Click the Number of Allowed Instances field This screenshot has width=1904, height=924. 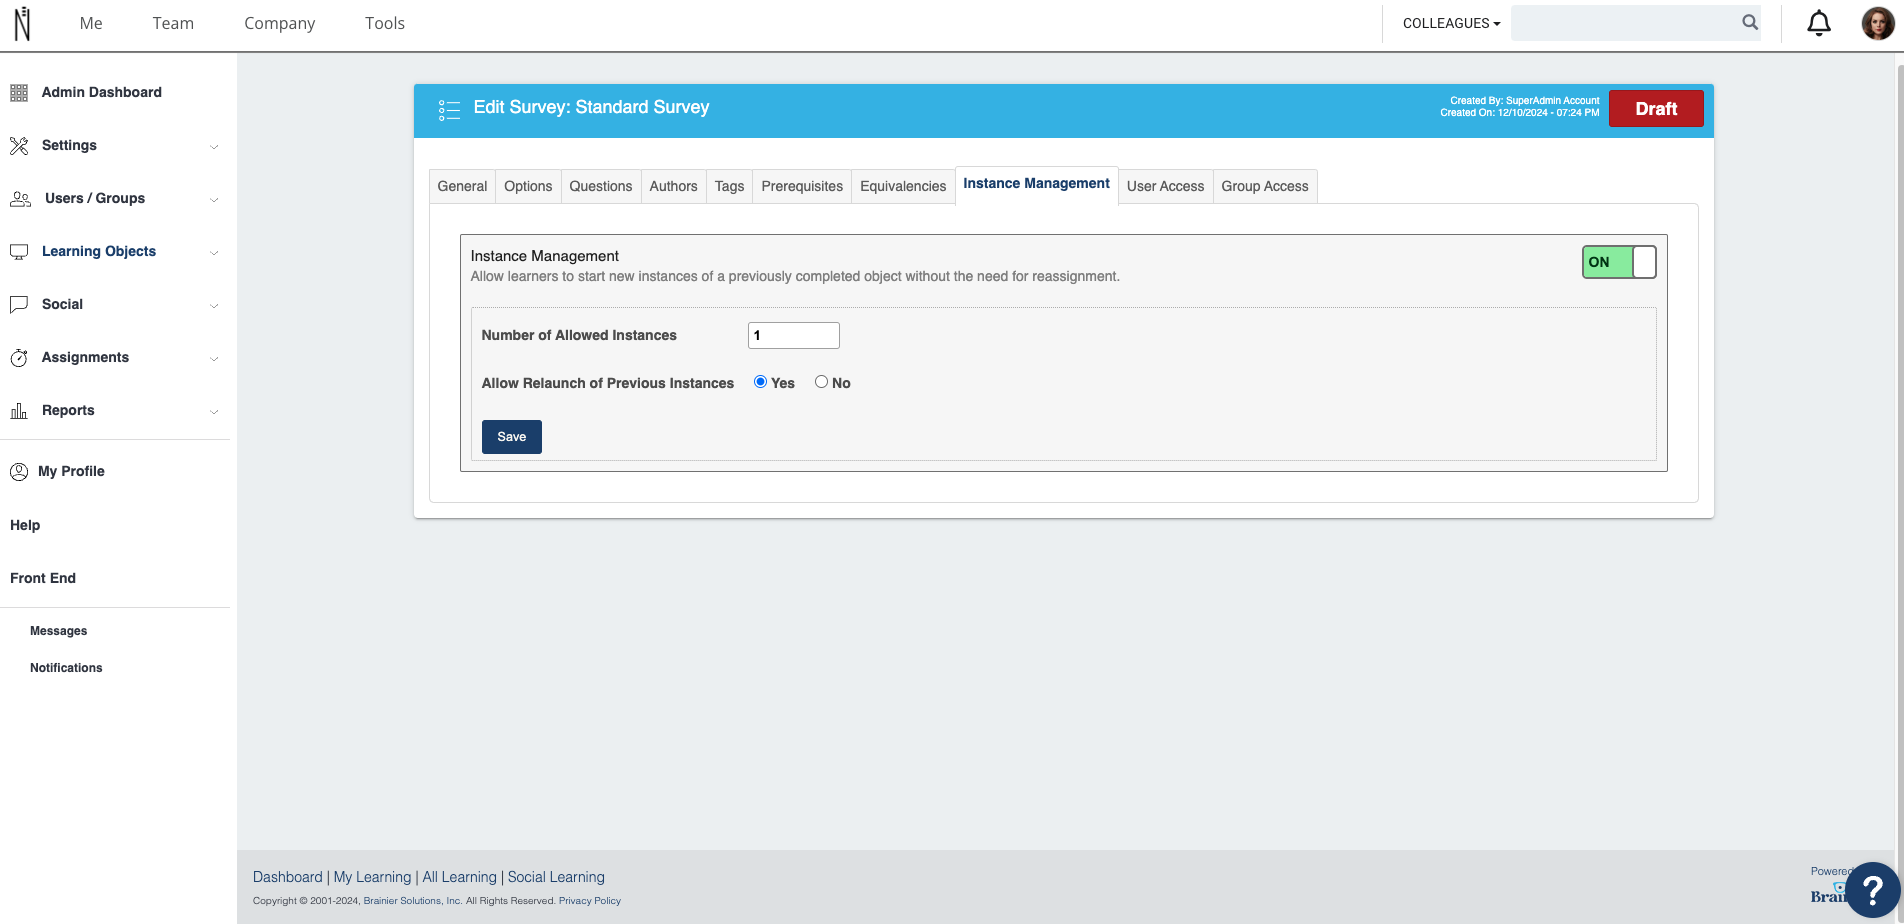794,336
